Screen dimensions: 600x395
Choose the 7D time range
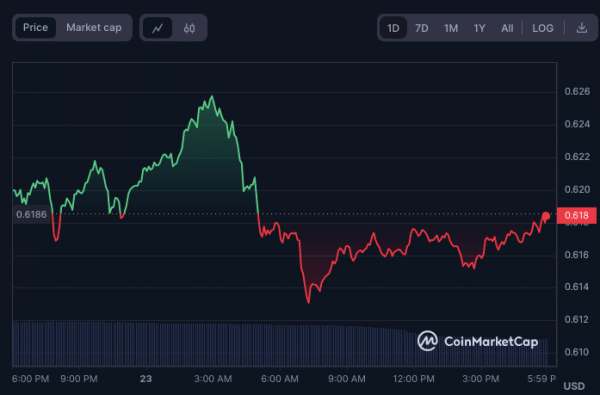point(422,28)
